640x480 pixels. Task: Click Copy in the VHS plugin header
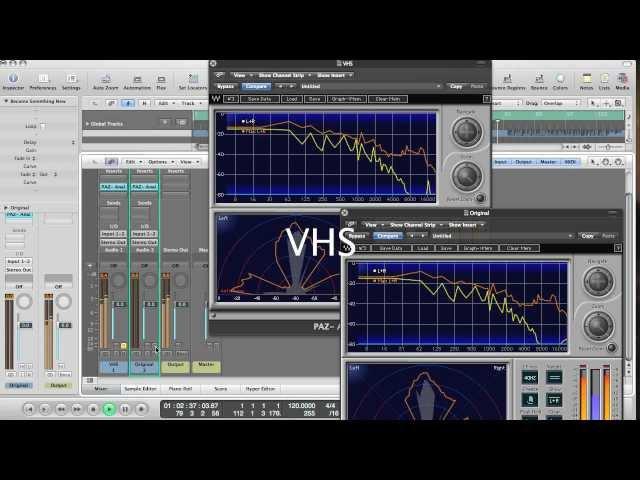(456, 87)
